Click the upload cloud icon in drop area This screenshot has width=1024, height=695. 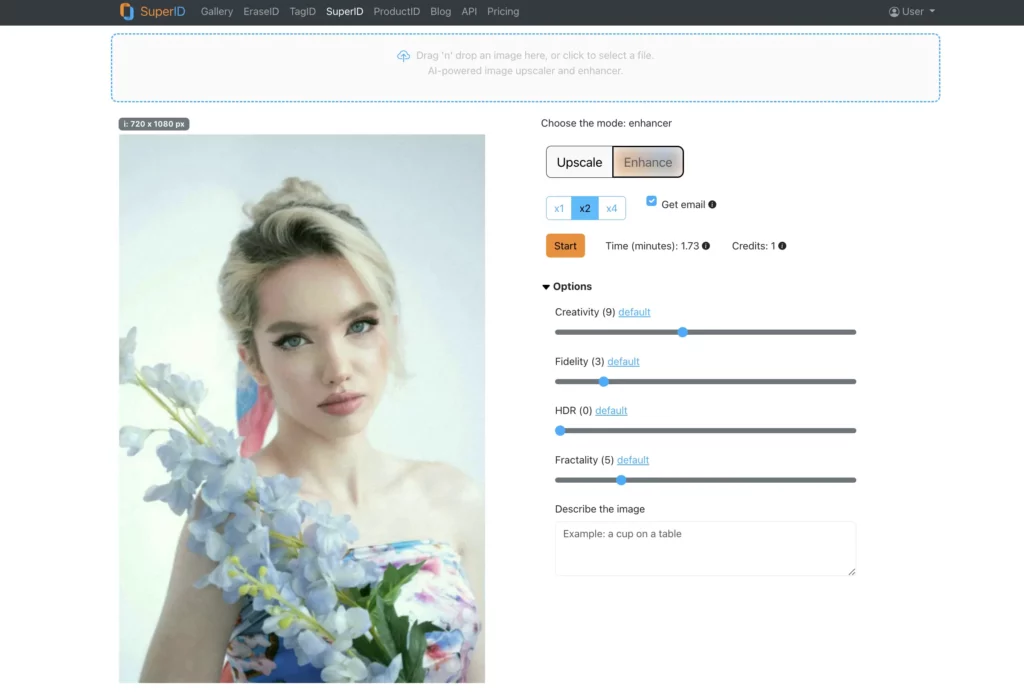403,56
